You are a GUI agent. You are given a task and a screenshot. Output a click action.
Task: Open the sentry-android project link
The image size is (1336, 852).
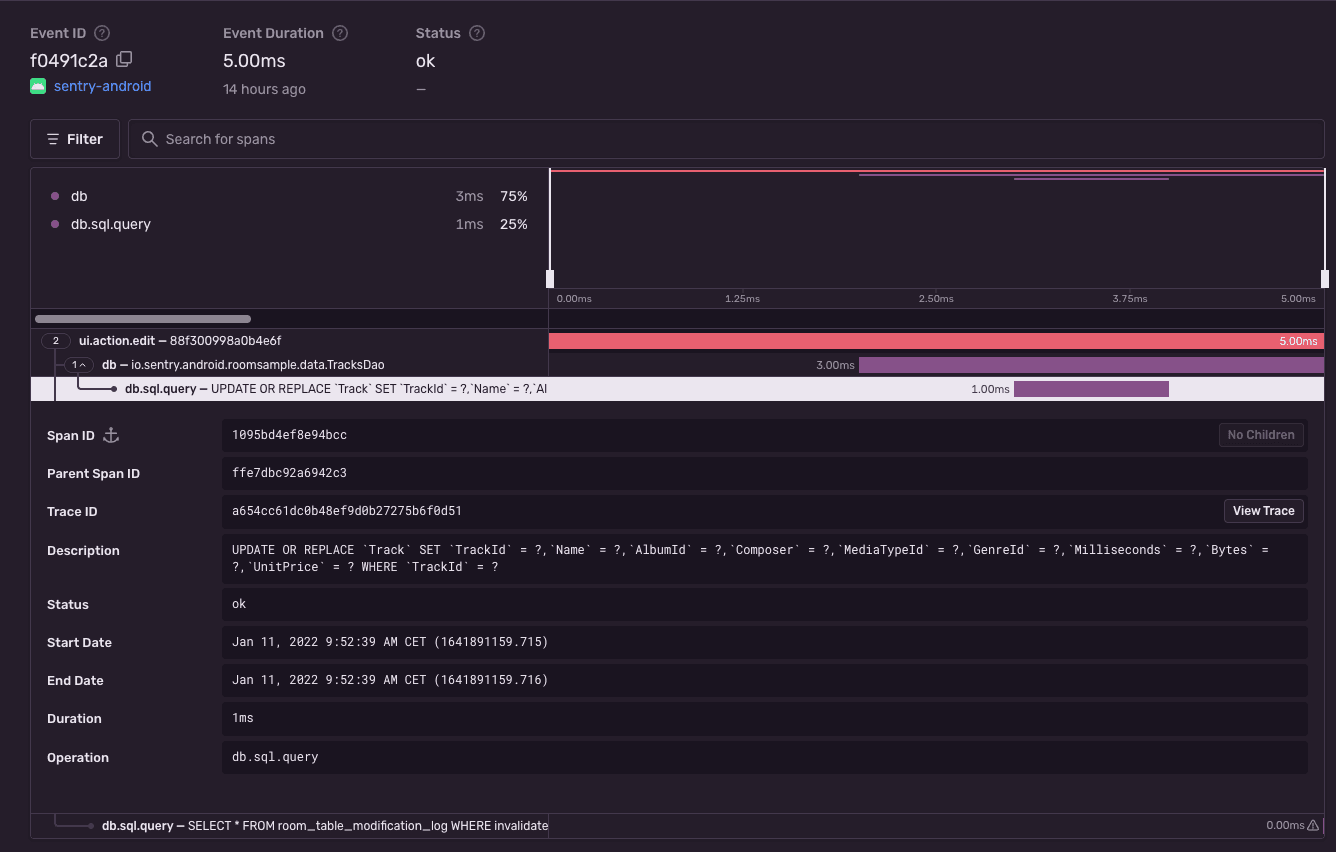(x=102, y=86)
